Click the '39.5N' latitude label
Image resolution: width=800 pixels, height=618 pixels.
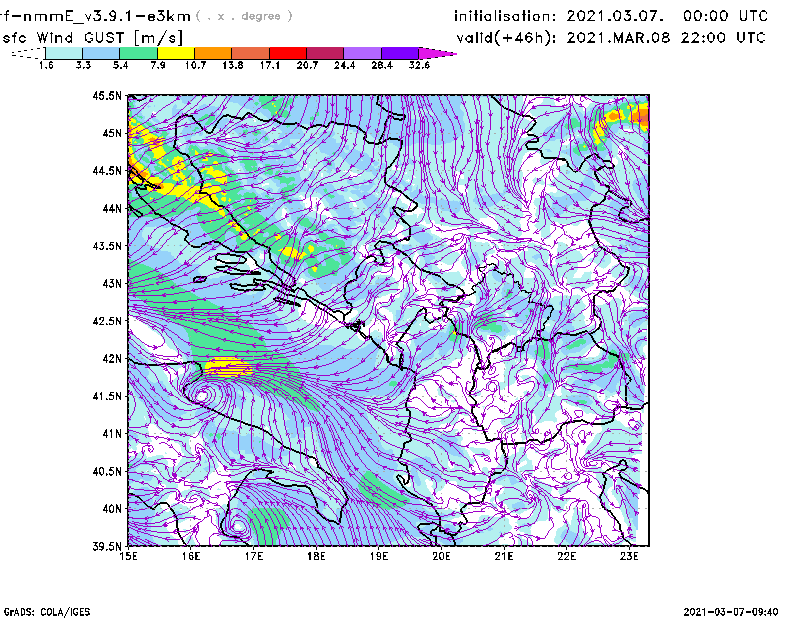point(107,546)
